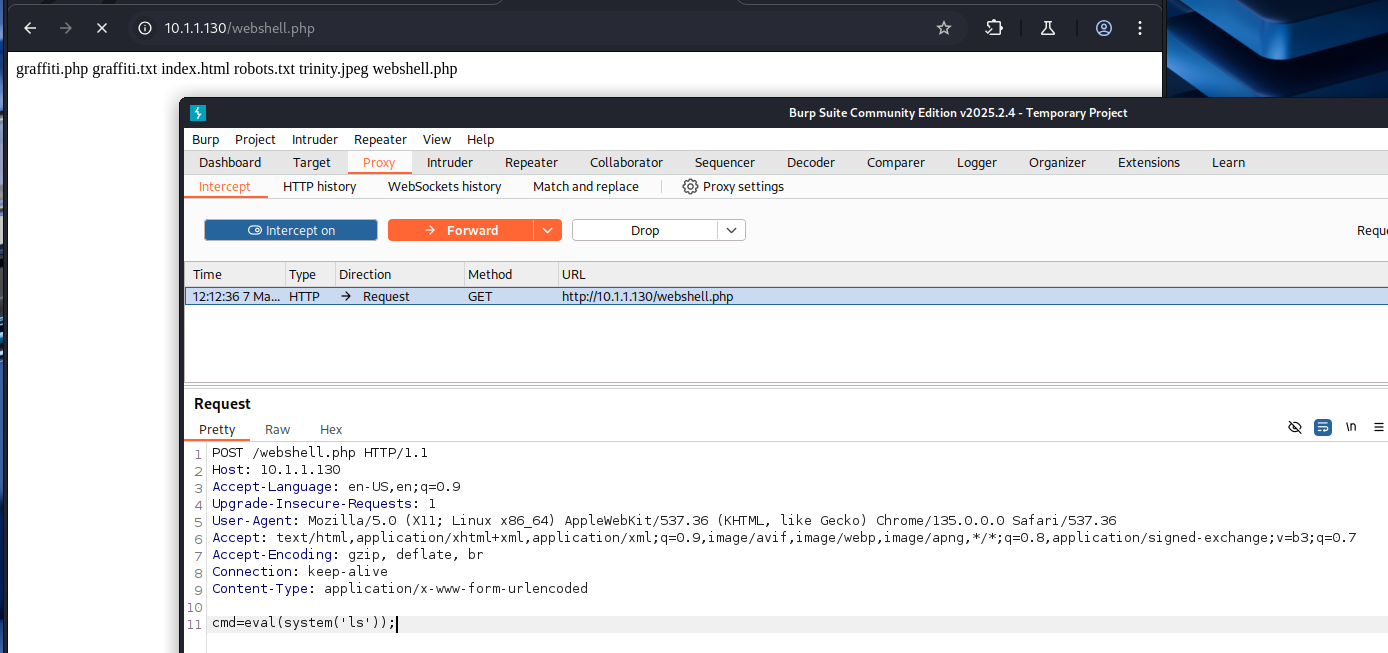Open browser extensions puzzle icon

point(994,28)
